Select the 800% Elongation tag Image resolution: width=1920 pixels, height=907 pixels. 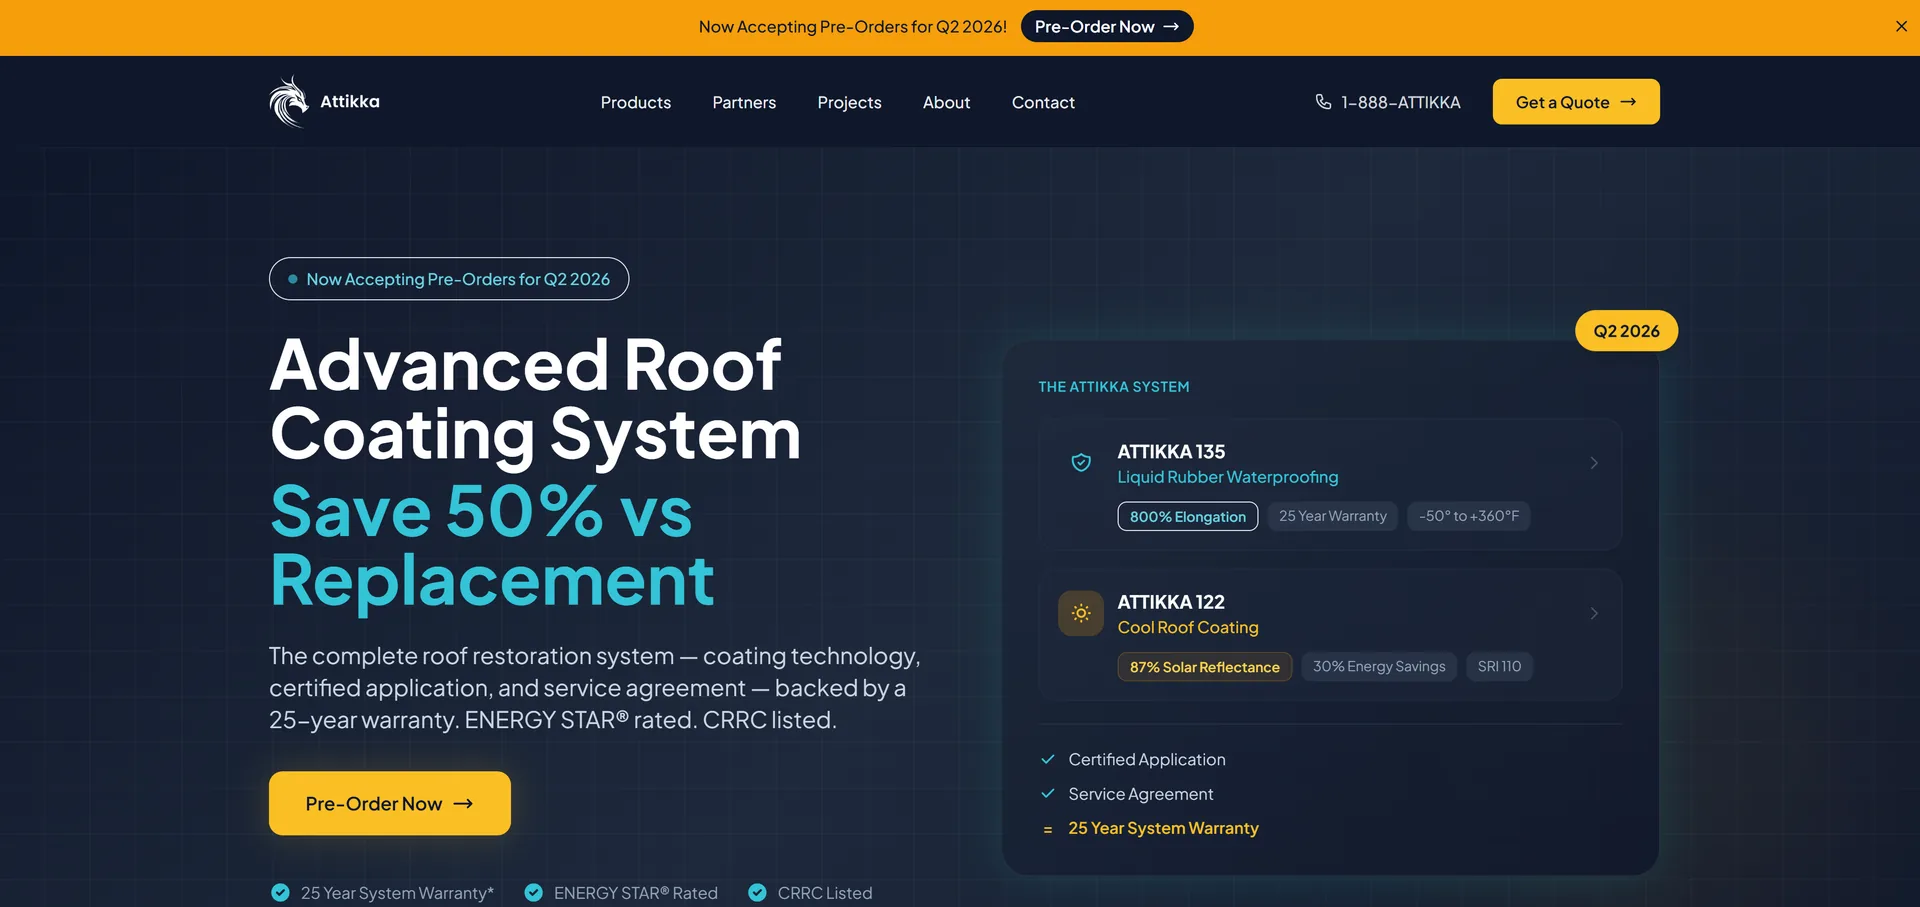(x=1188, y=516)
